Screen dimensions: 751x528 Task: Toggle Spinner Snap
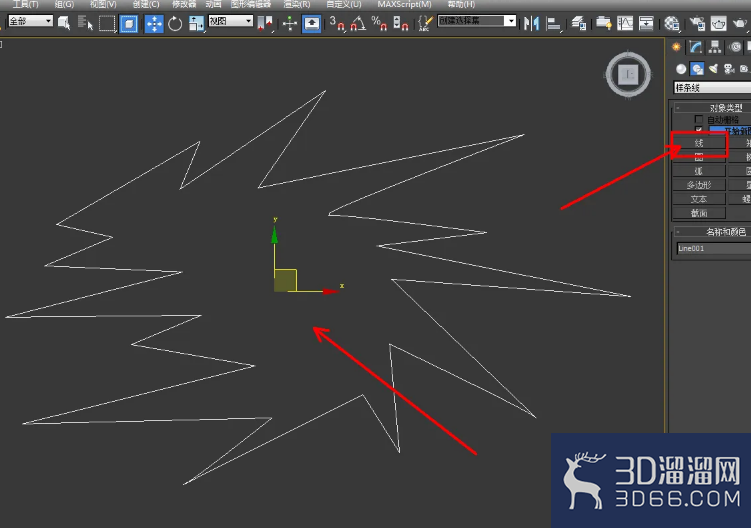tap(400, 23)
